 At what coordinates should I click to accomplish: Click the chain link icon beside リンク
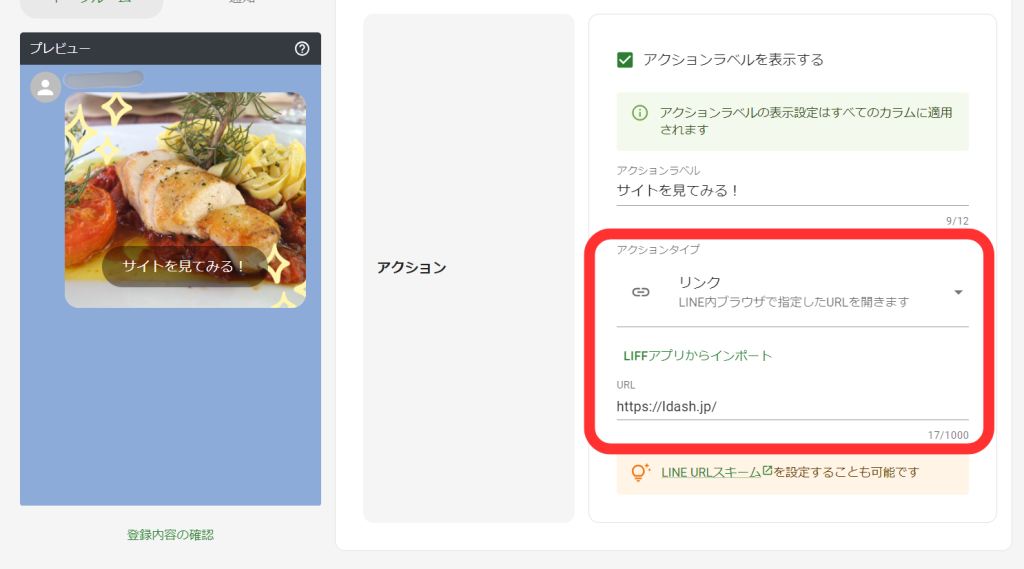click(x=641, y=292)
